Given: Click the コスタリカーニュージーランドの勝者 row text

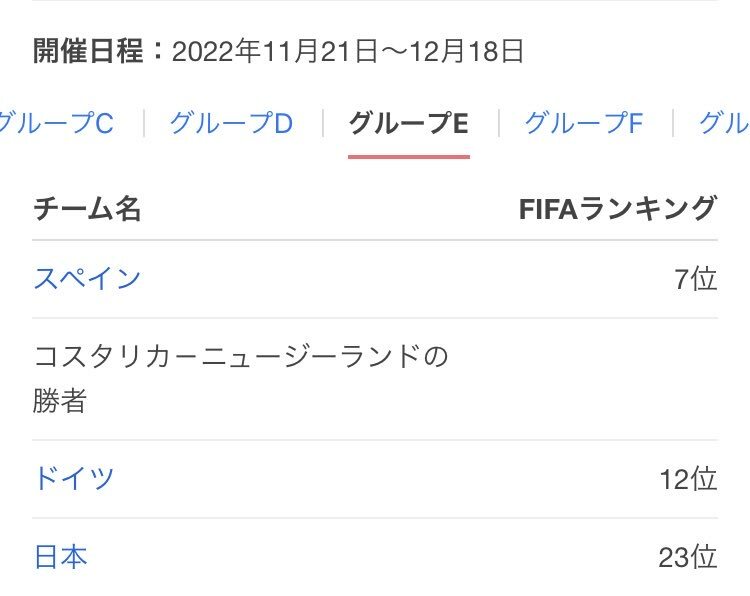Looking at the screenshot, I should coord(241,378).
